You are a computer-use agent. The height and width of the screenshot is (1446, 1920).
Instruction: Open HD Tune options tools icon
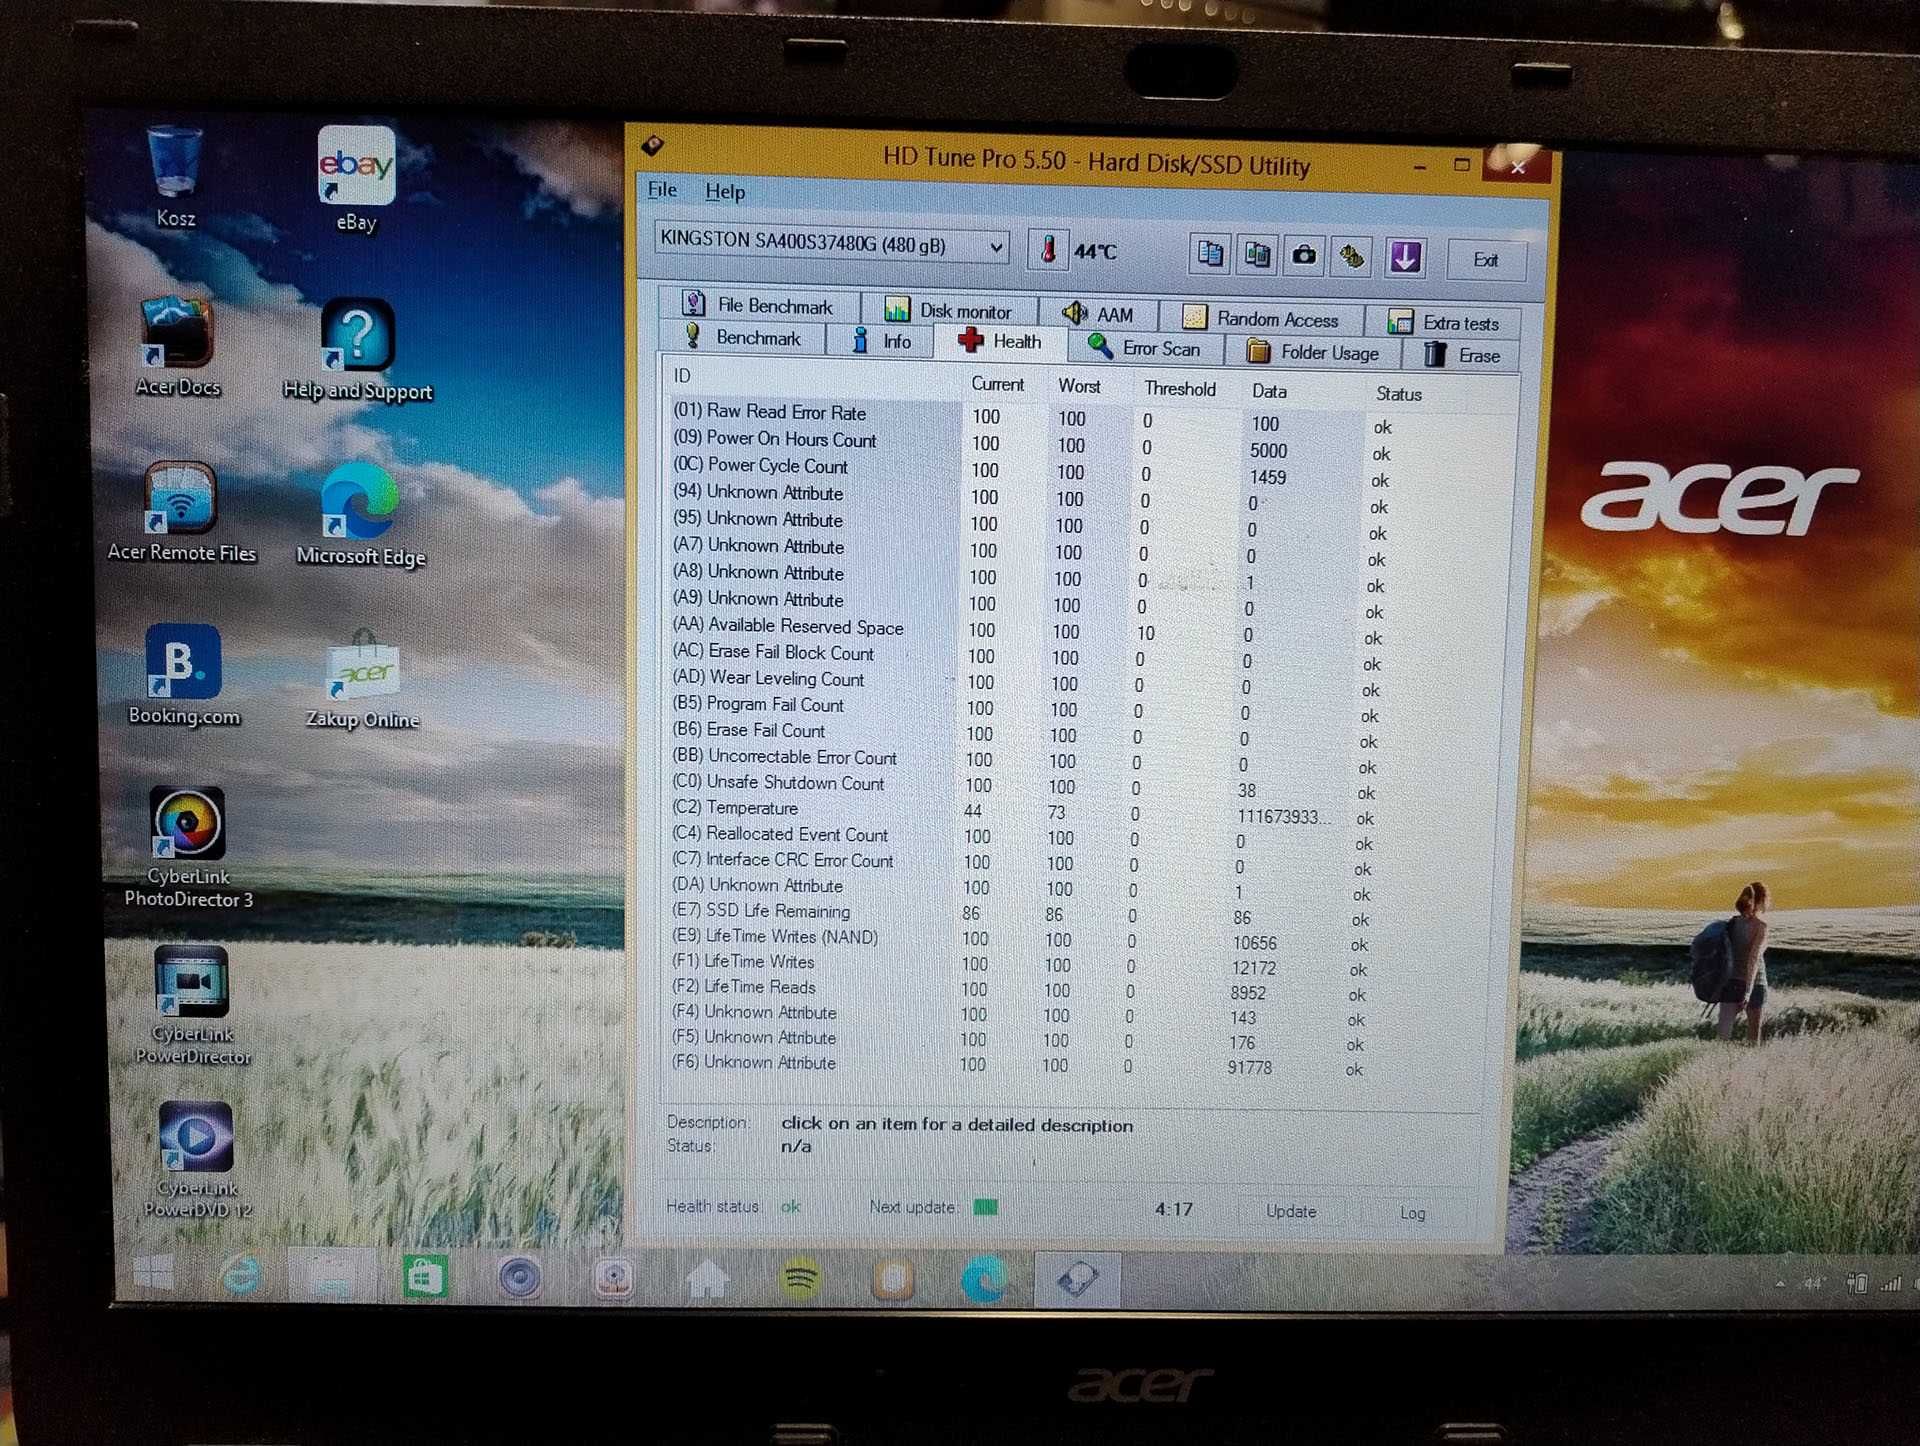click(x=1352, y=258)
